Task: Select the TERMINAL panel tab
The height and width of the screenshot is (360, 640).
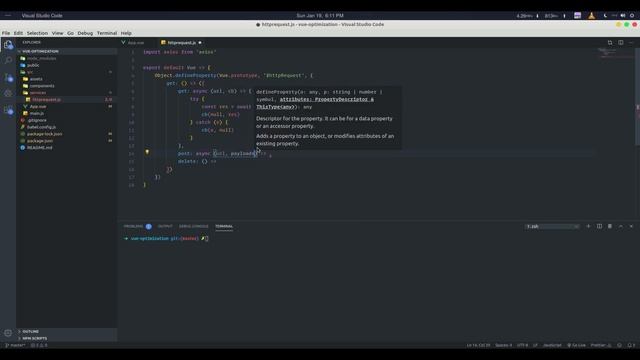Action: click(224, 226)
